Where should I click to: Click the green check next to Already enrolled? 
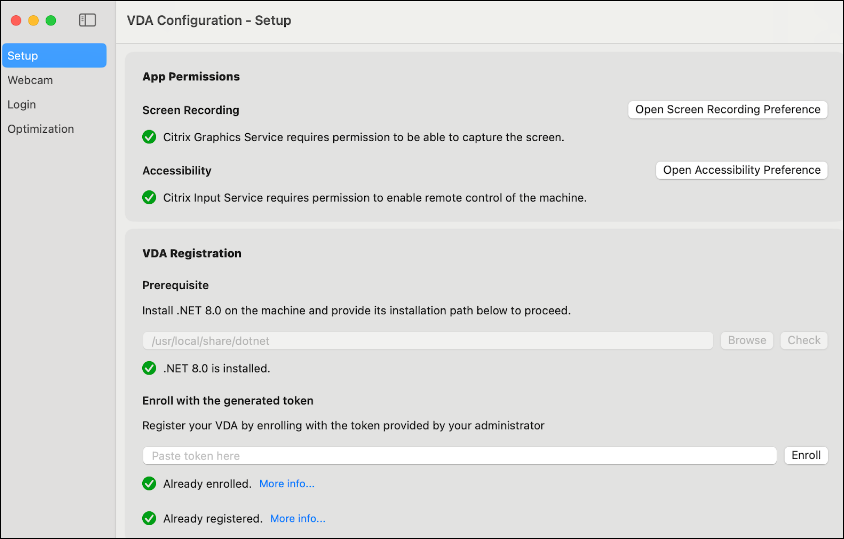pos(149,484)
